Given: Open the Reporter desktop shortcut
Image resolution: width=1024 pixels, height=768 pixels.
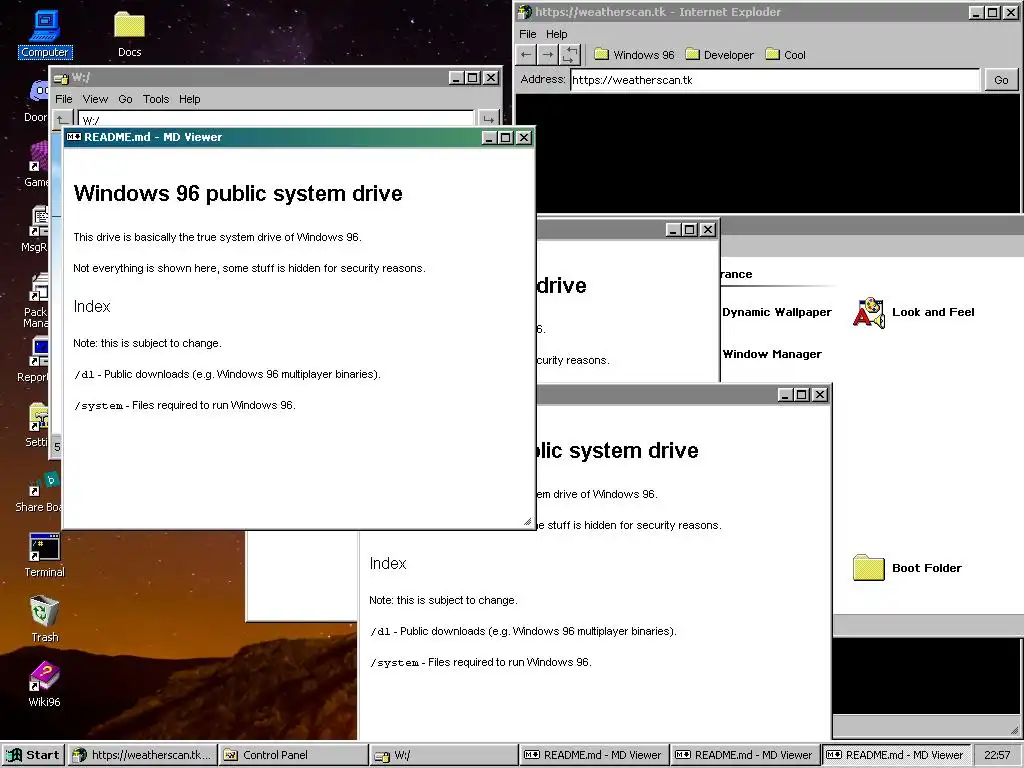Looking at the screenshot, I should click(34, 360).
